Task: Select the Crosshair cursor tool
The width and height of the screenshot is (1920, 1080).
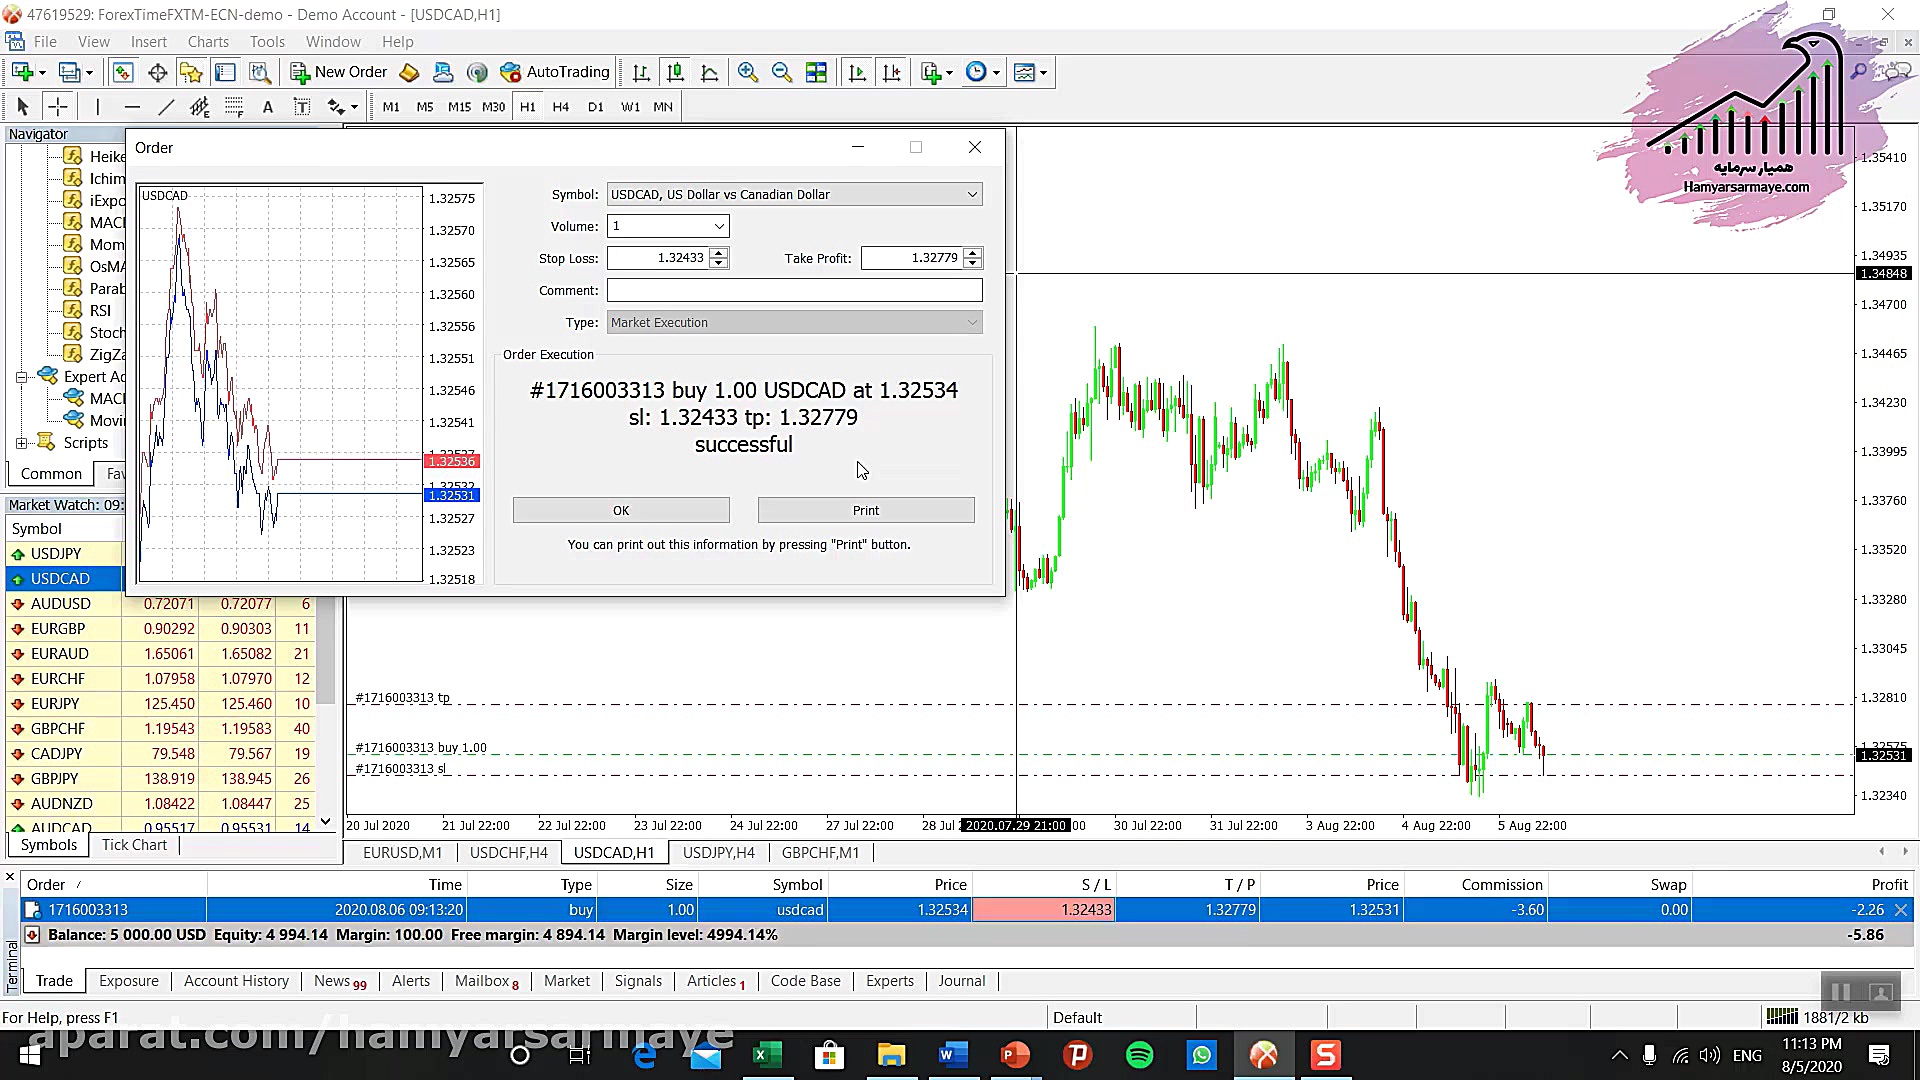Action: click(x=58, y=107)
